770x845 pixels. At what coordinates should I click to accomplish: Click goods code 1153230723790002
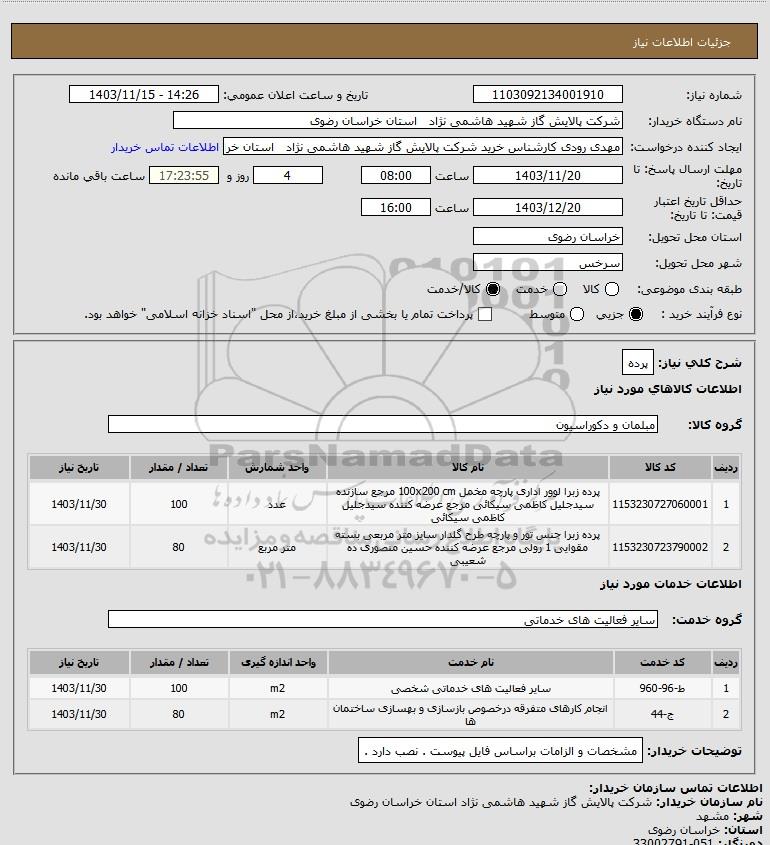(x=660, y=547)
